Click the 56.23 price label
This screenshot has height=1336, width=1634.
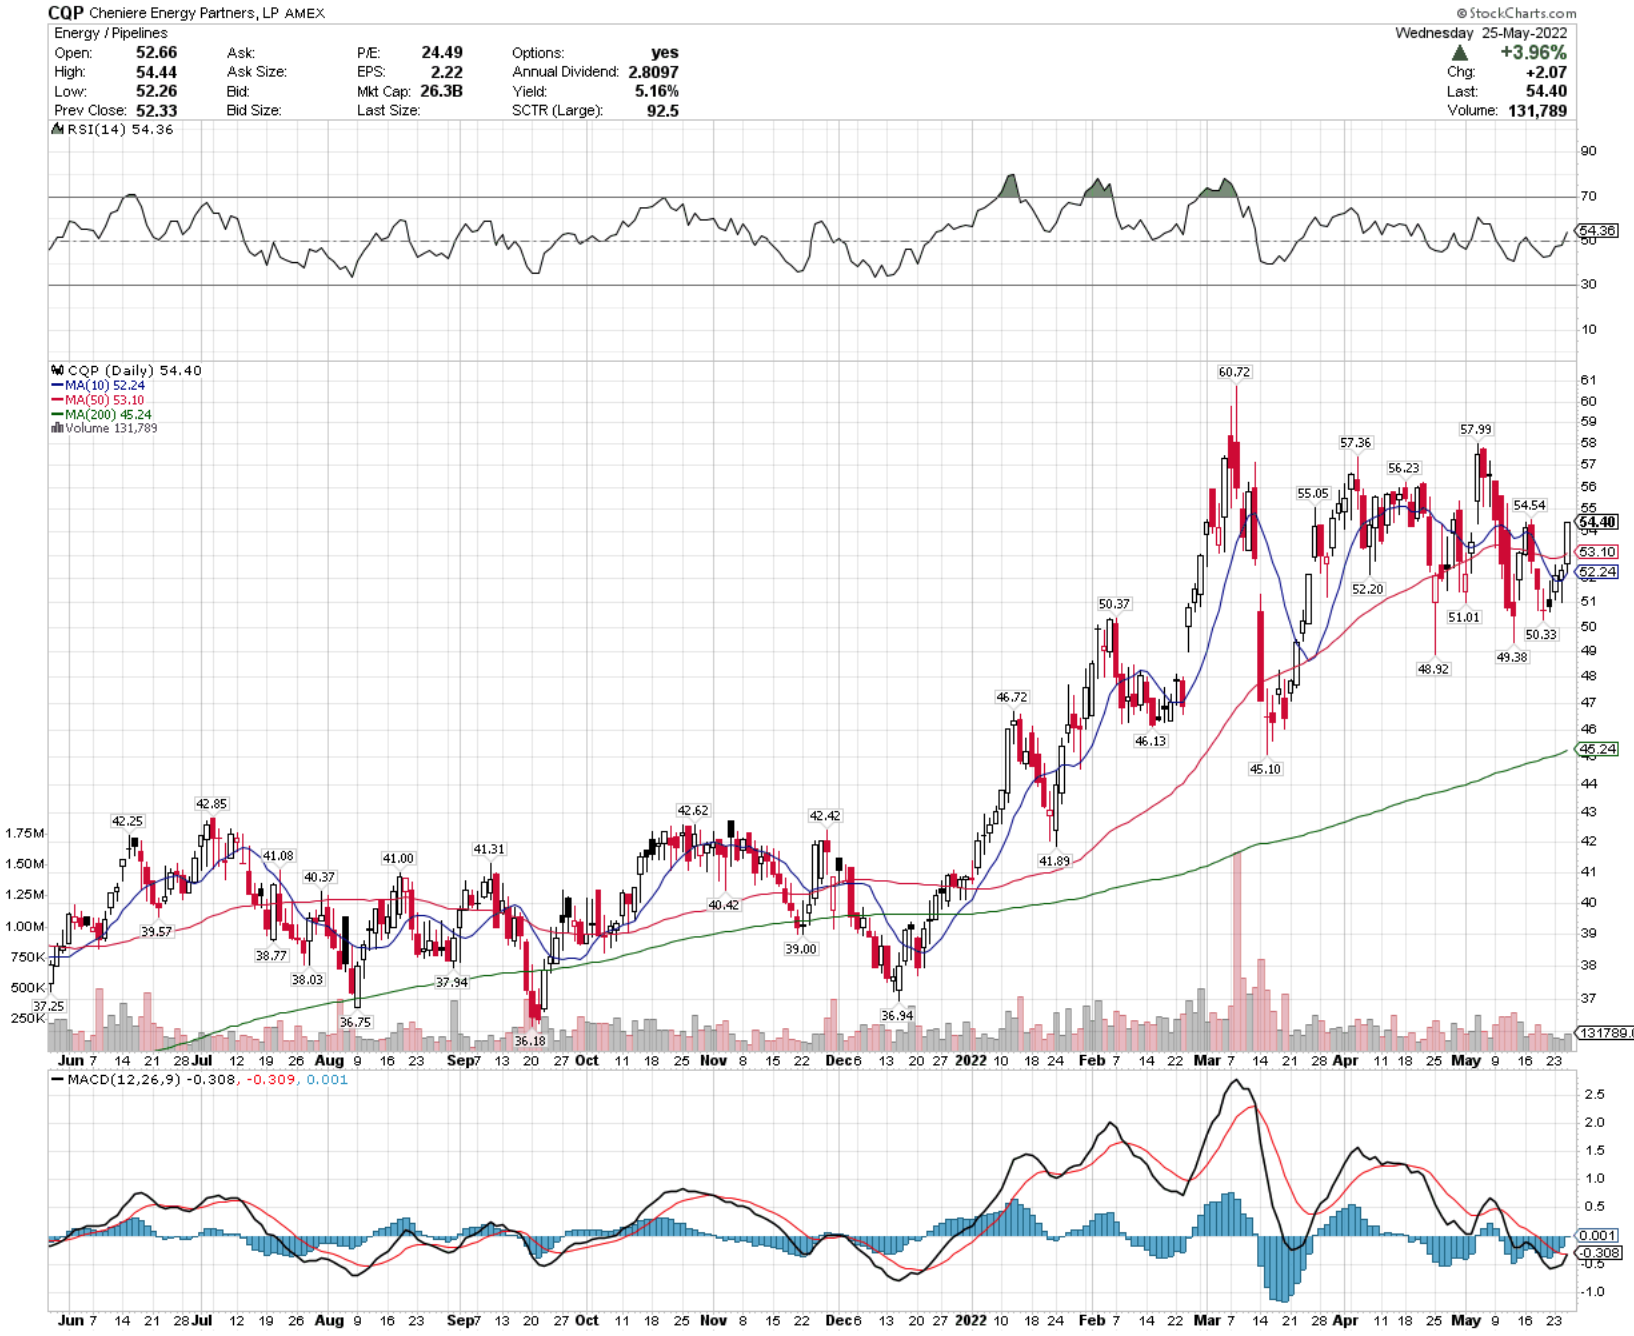(x=1403, y=468)
